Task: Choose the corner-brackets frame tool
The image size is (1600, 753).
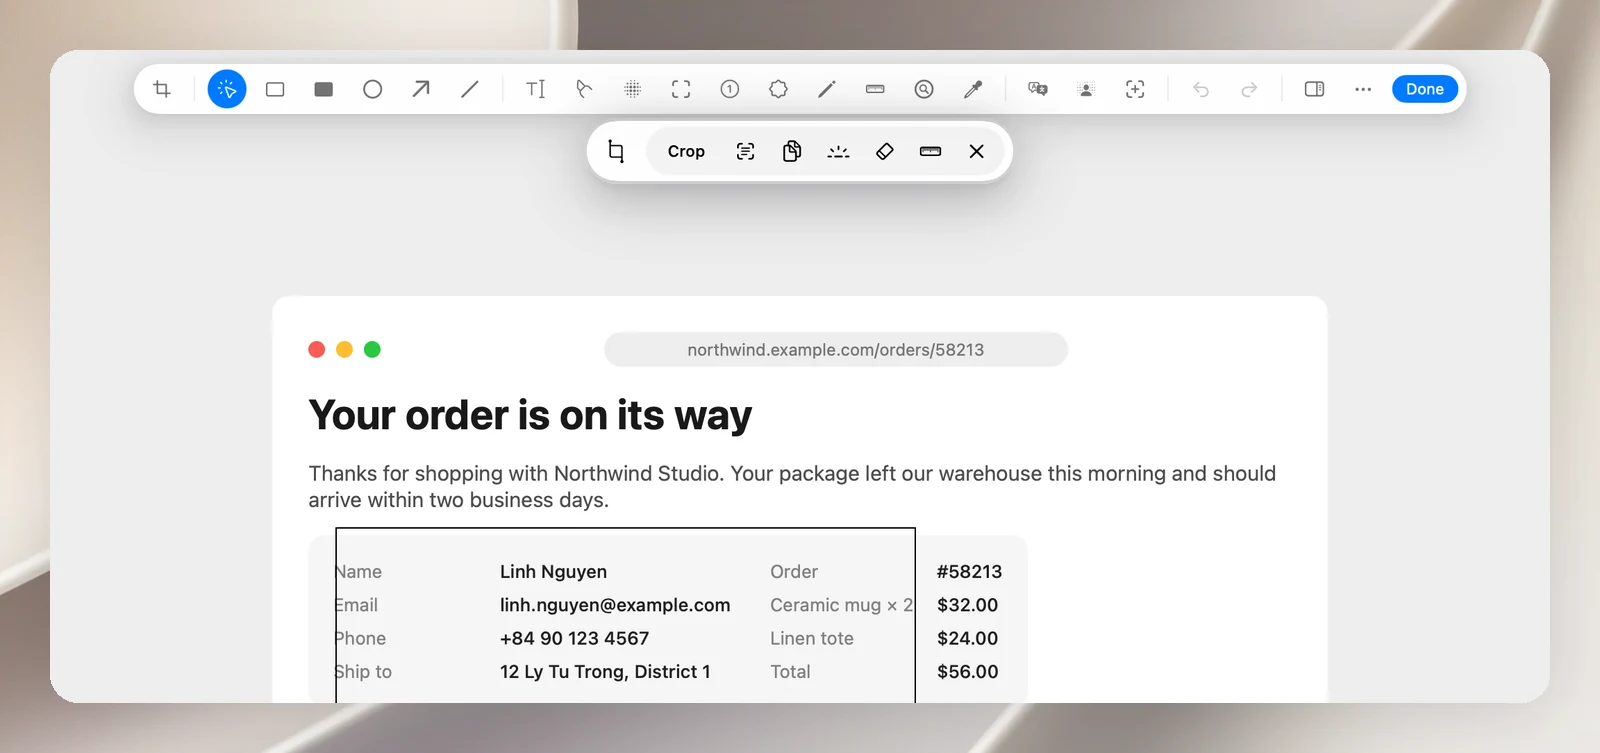Action: tap(681, 89)
